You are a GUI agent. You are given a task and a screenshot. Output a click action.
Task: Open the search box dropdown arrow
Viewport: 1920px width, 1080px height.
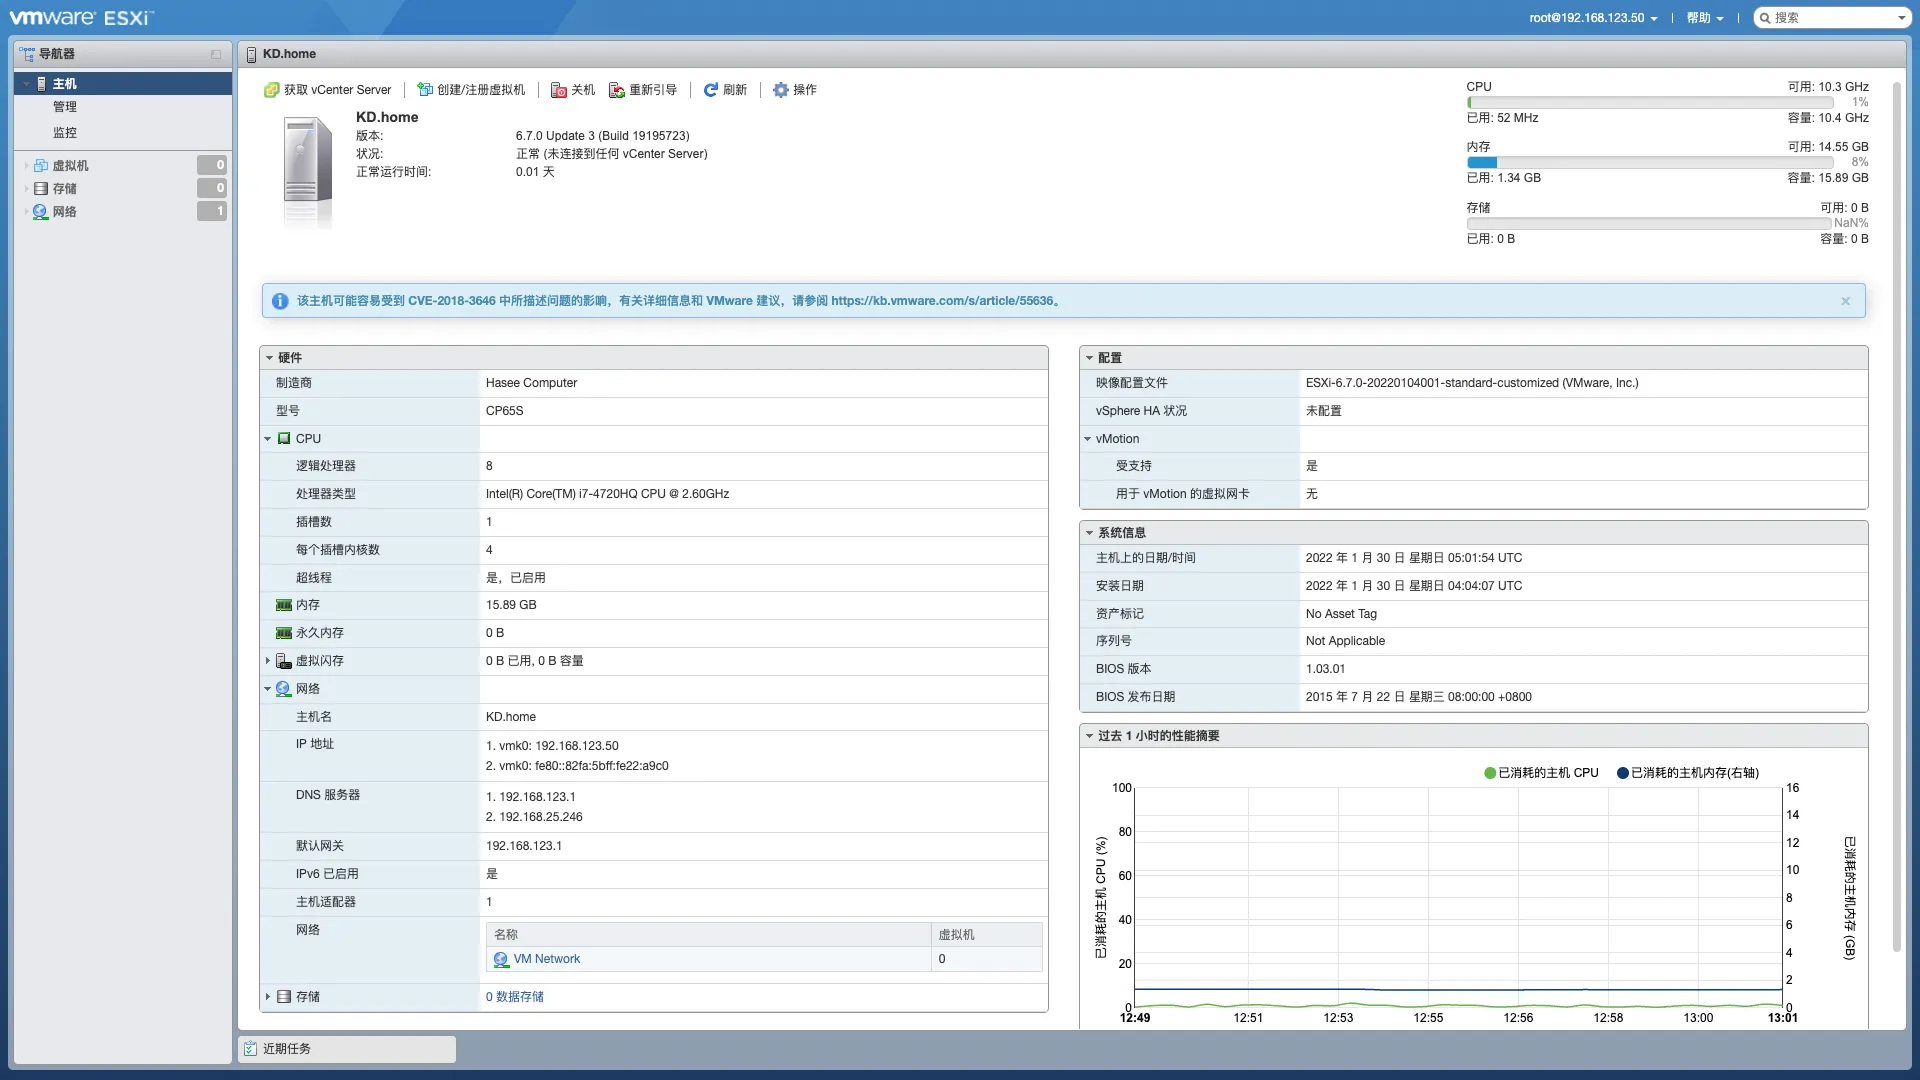1901,18
